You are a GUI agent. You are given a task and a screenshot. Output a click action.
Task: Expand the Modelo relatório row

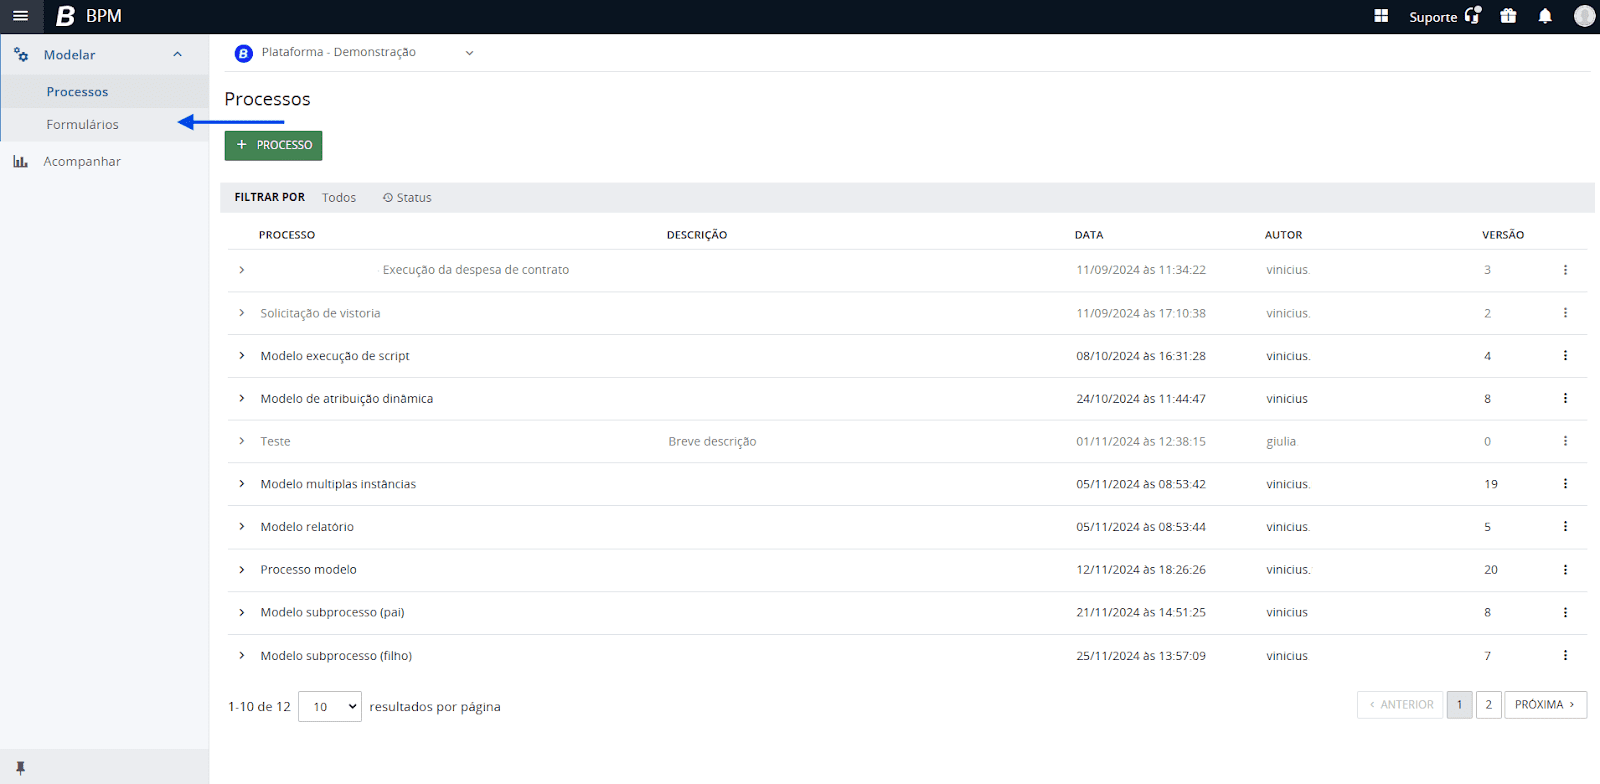click(x=242, y=527)
